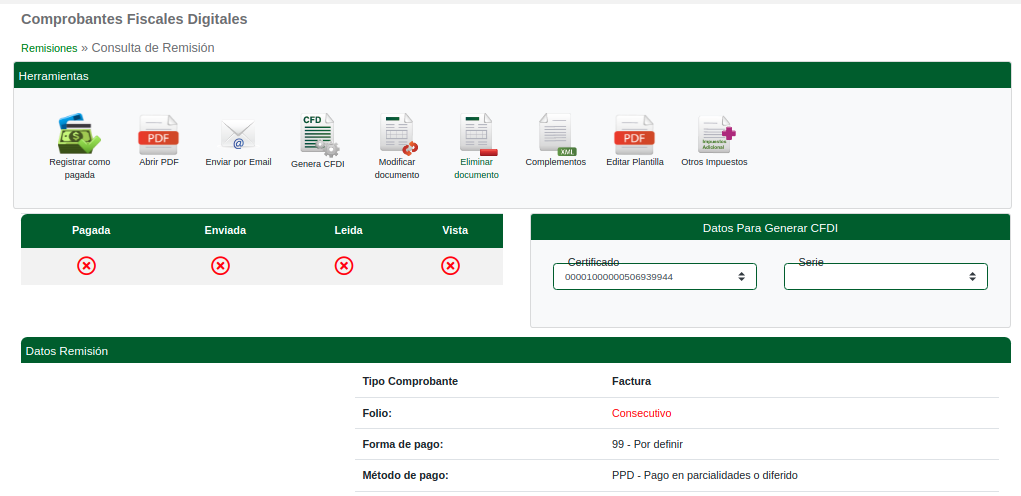The width and height of the screenshot is (1021, 496).
Task: Click the Datos Para Generar CFDI header
Action: [770, 228]
